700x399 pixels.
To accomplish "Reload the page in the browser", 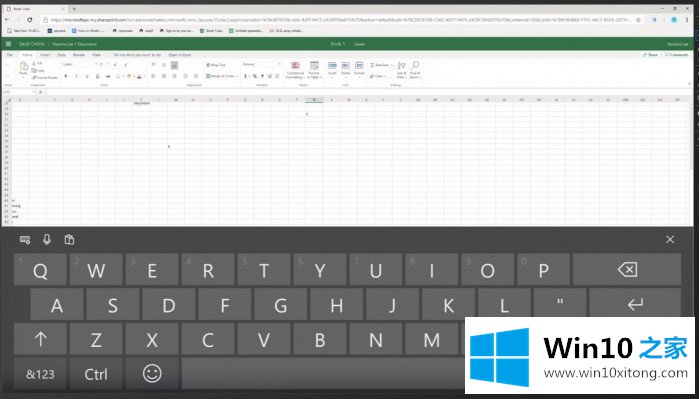I will pyautogui.click(x=29, y=20).
